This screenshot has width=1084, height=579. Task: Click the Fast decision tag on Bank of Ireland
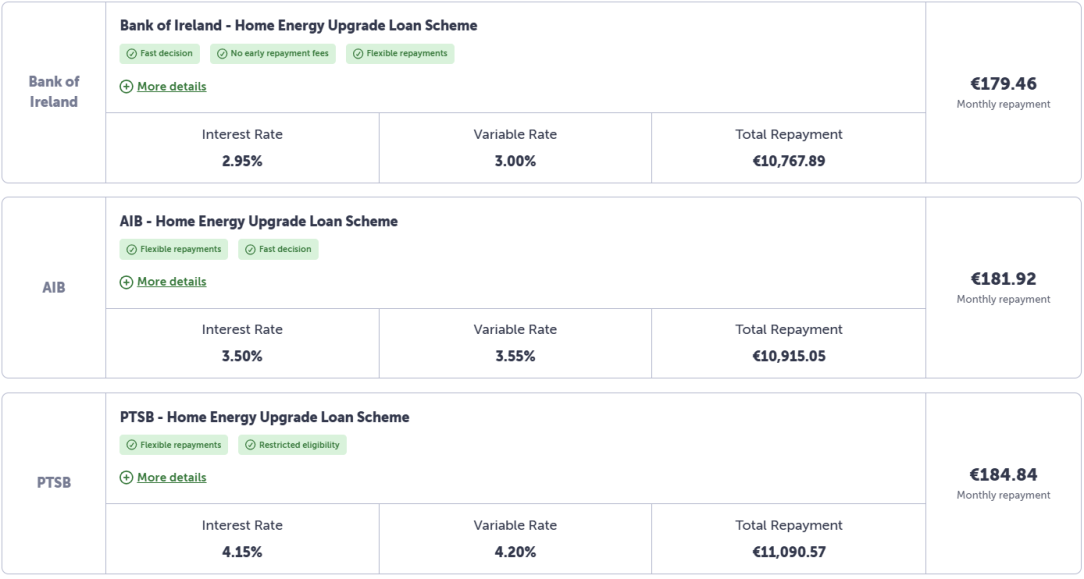tap(160, 54)
